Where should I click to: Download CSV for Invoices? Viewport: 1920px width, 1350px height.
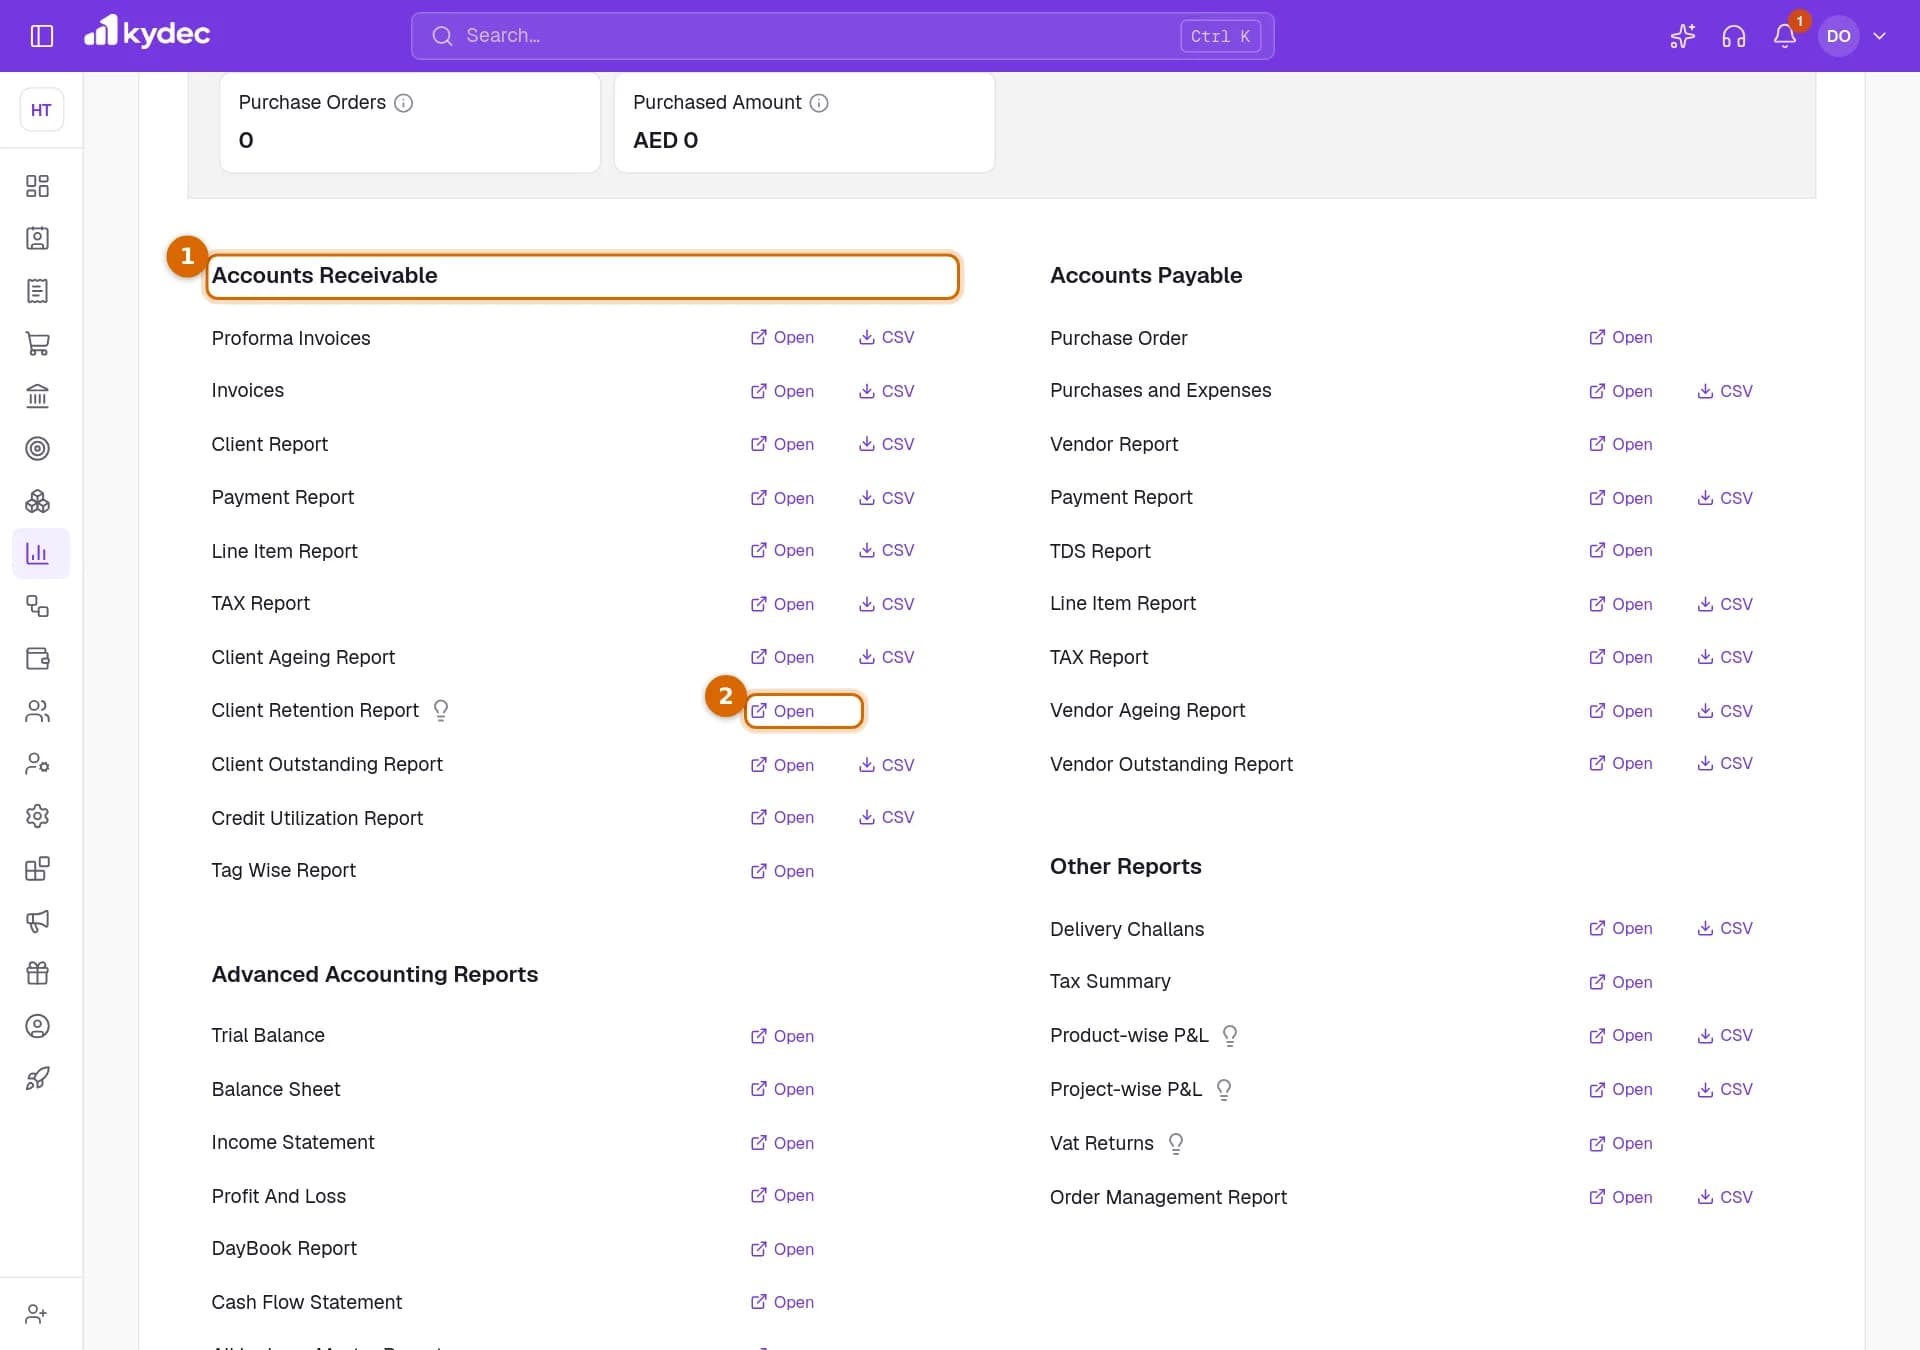[886, 391]
